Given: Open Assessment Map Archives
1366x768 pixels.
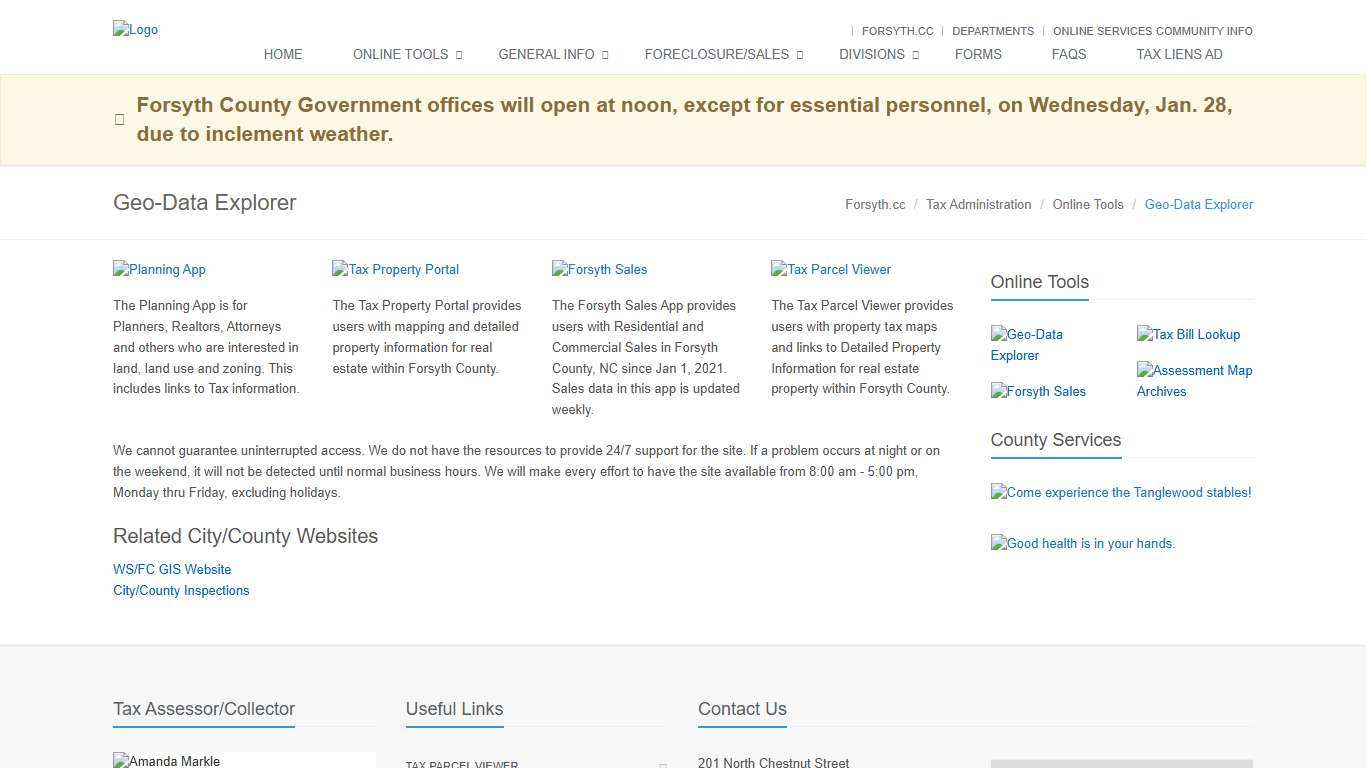Looking at the screenshot, I should pos(1194,380).
